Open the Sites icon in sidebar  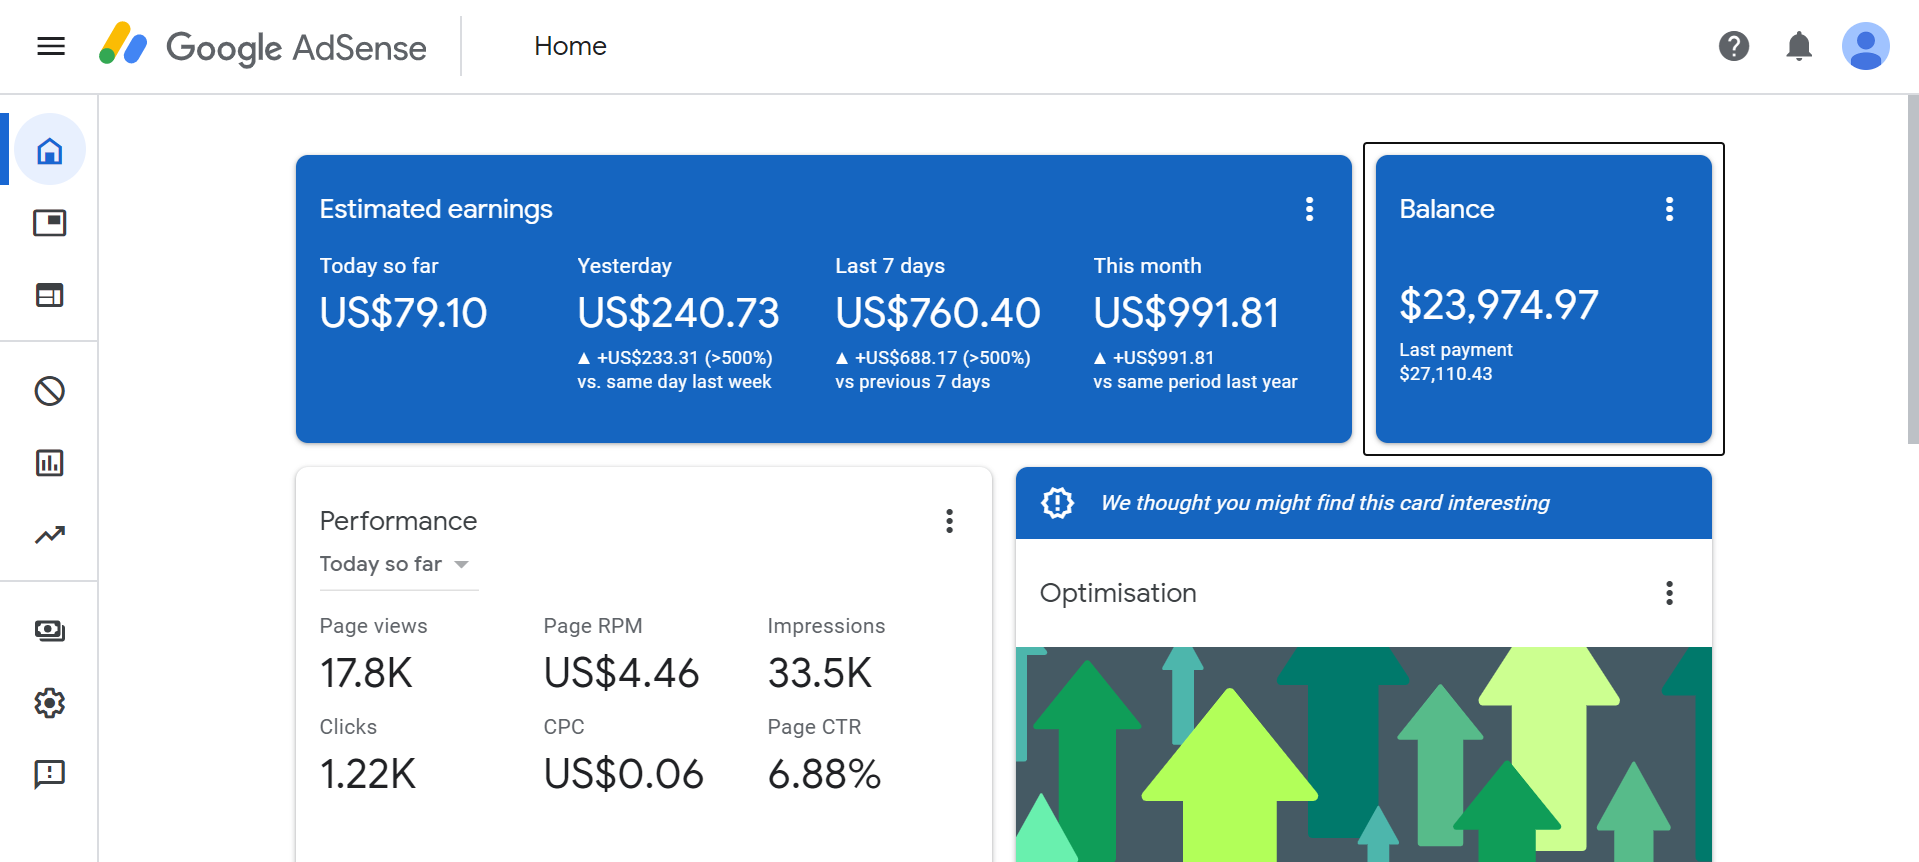(50, 295)
